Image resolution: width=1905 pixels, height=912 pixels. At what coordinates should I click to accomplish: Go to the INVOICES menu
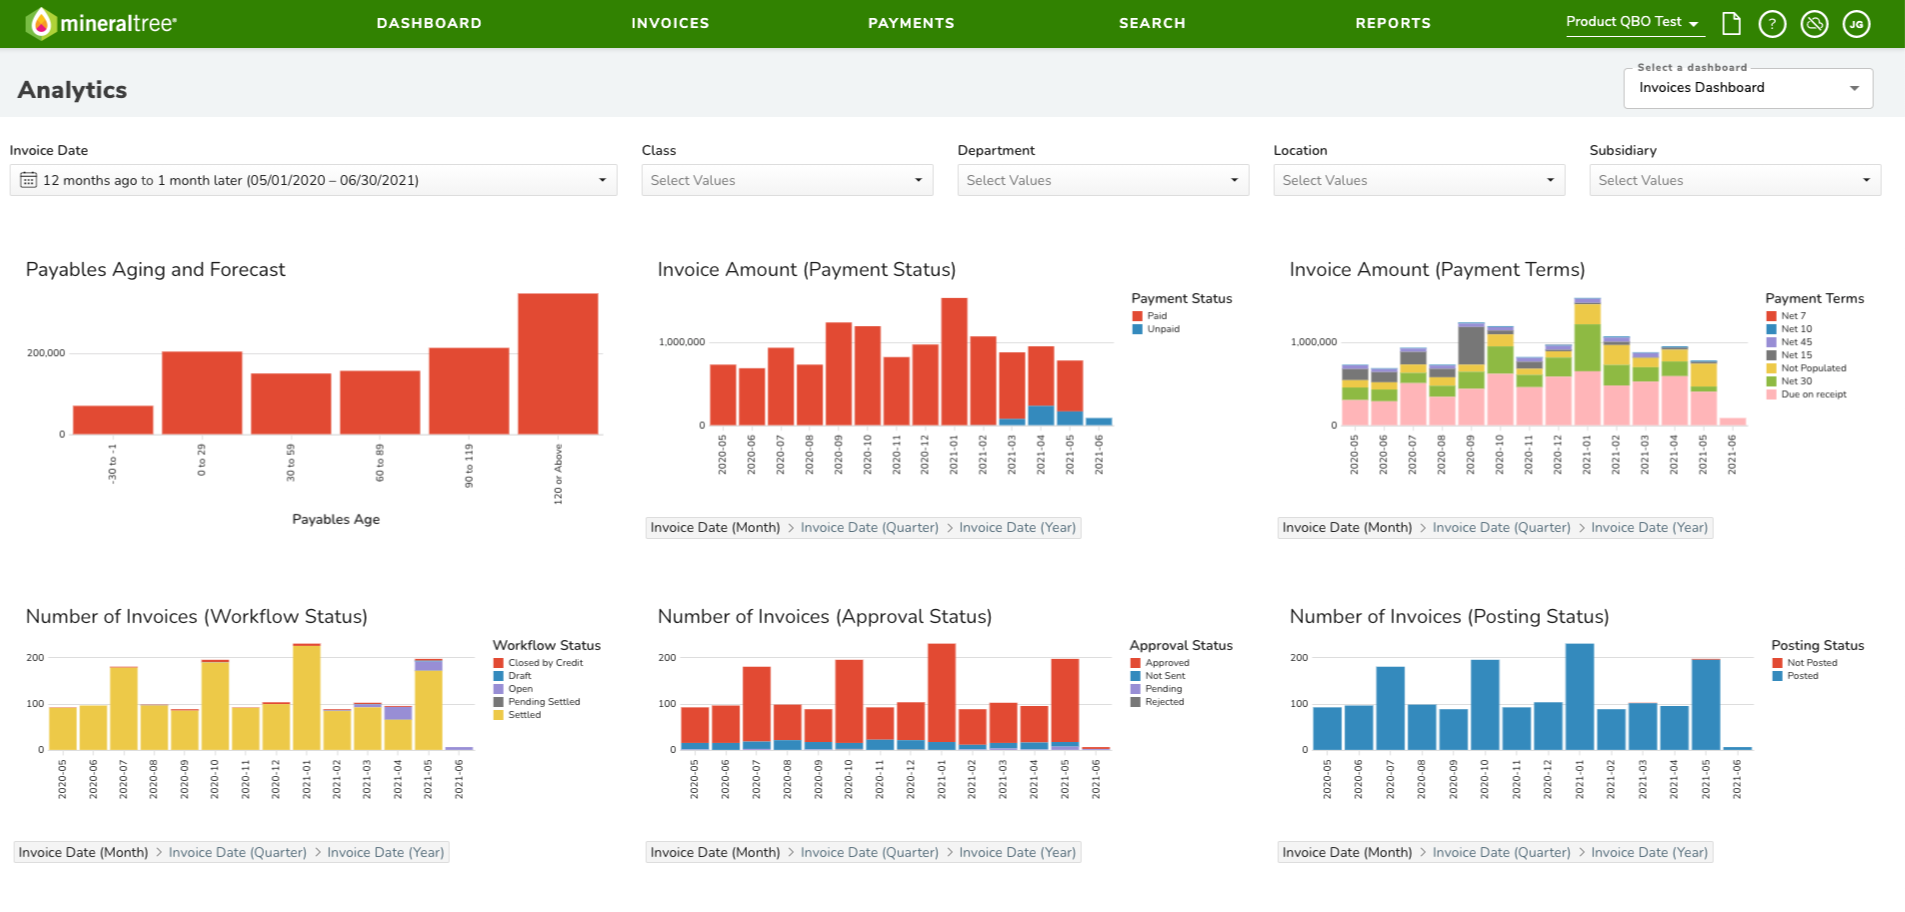pos(670,23)
